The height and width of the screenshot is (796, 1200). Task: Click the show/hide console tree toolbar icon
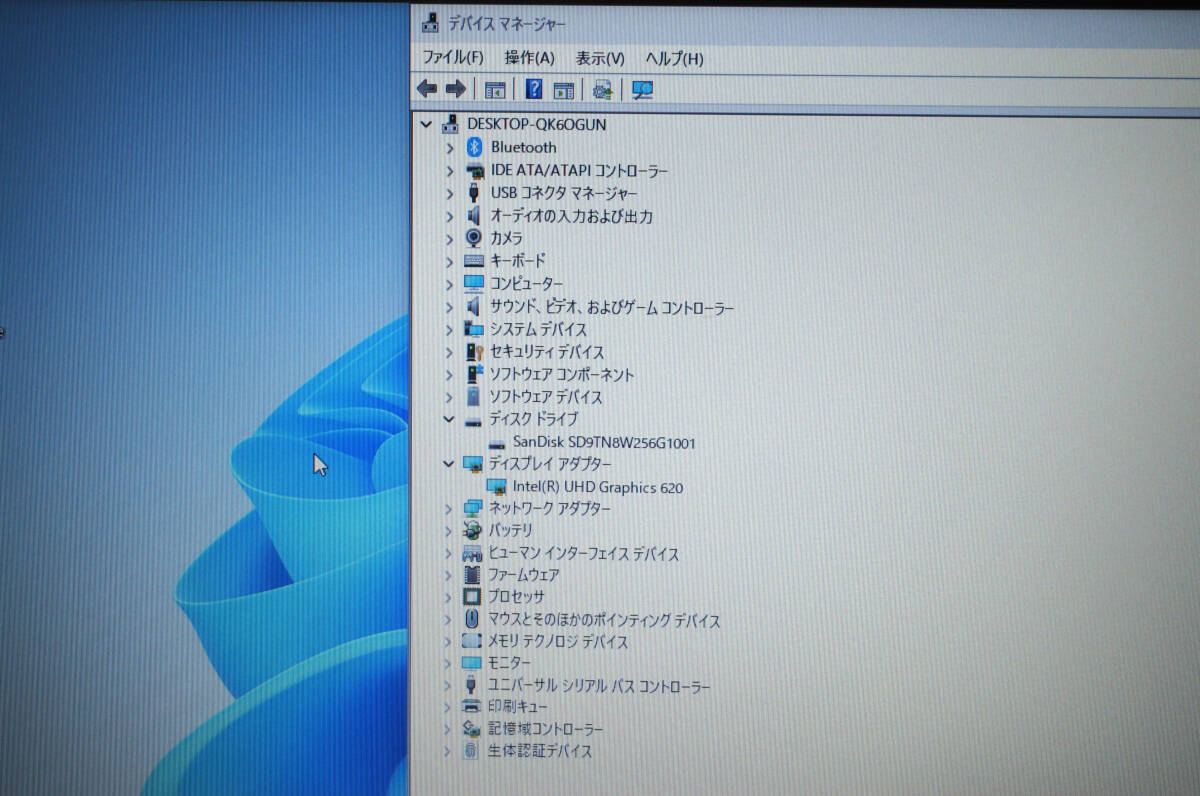coord(494,90)
